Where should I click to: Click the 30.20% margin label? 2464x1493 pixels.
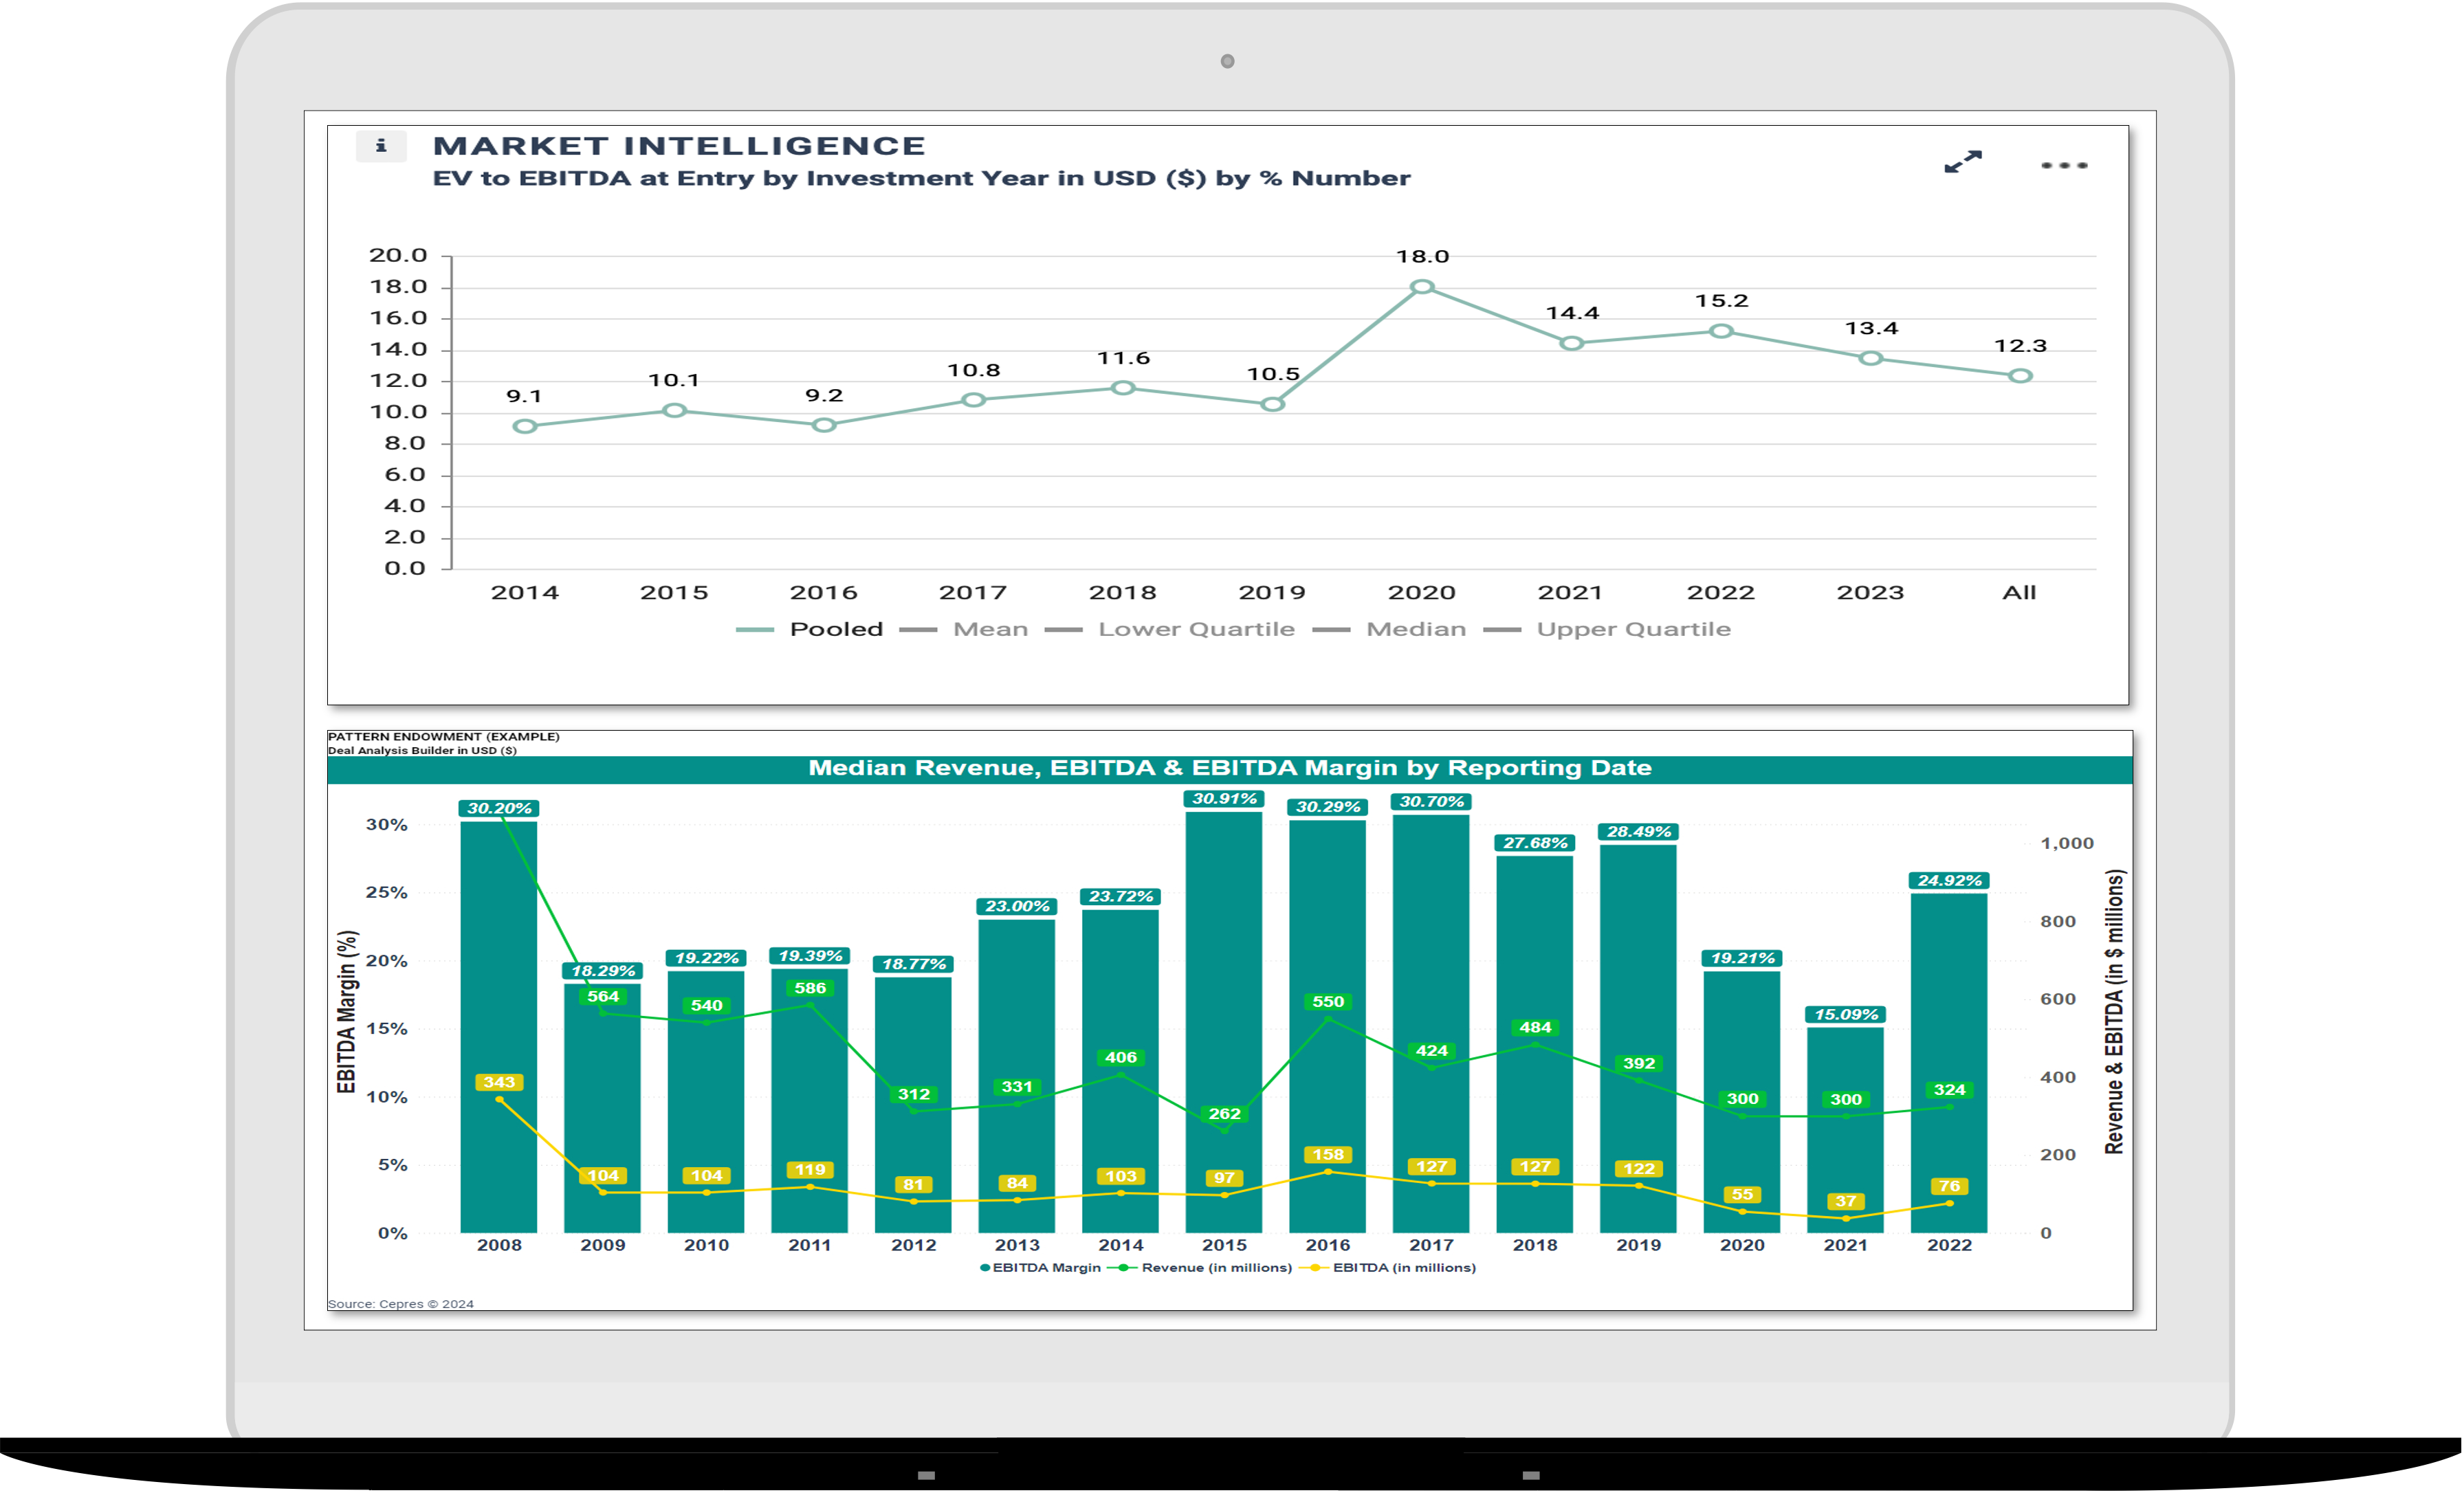click(500, 808)
